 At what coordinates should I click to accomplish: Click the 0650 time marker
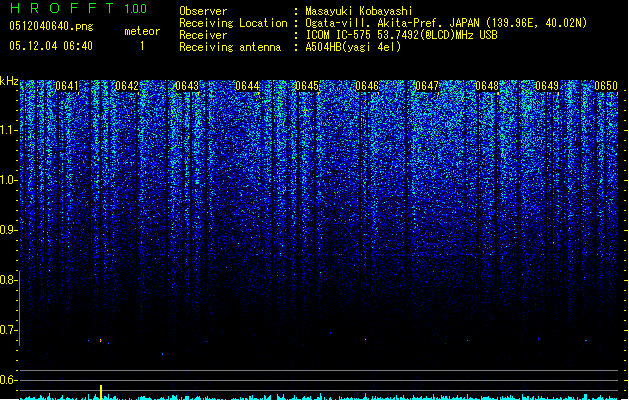click(x=606, y=86)
